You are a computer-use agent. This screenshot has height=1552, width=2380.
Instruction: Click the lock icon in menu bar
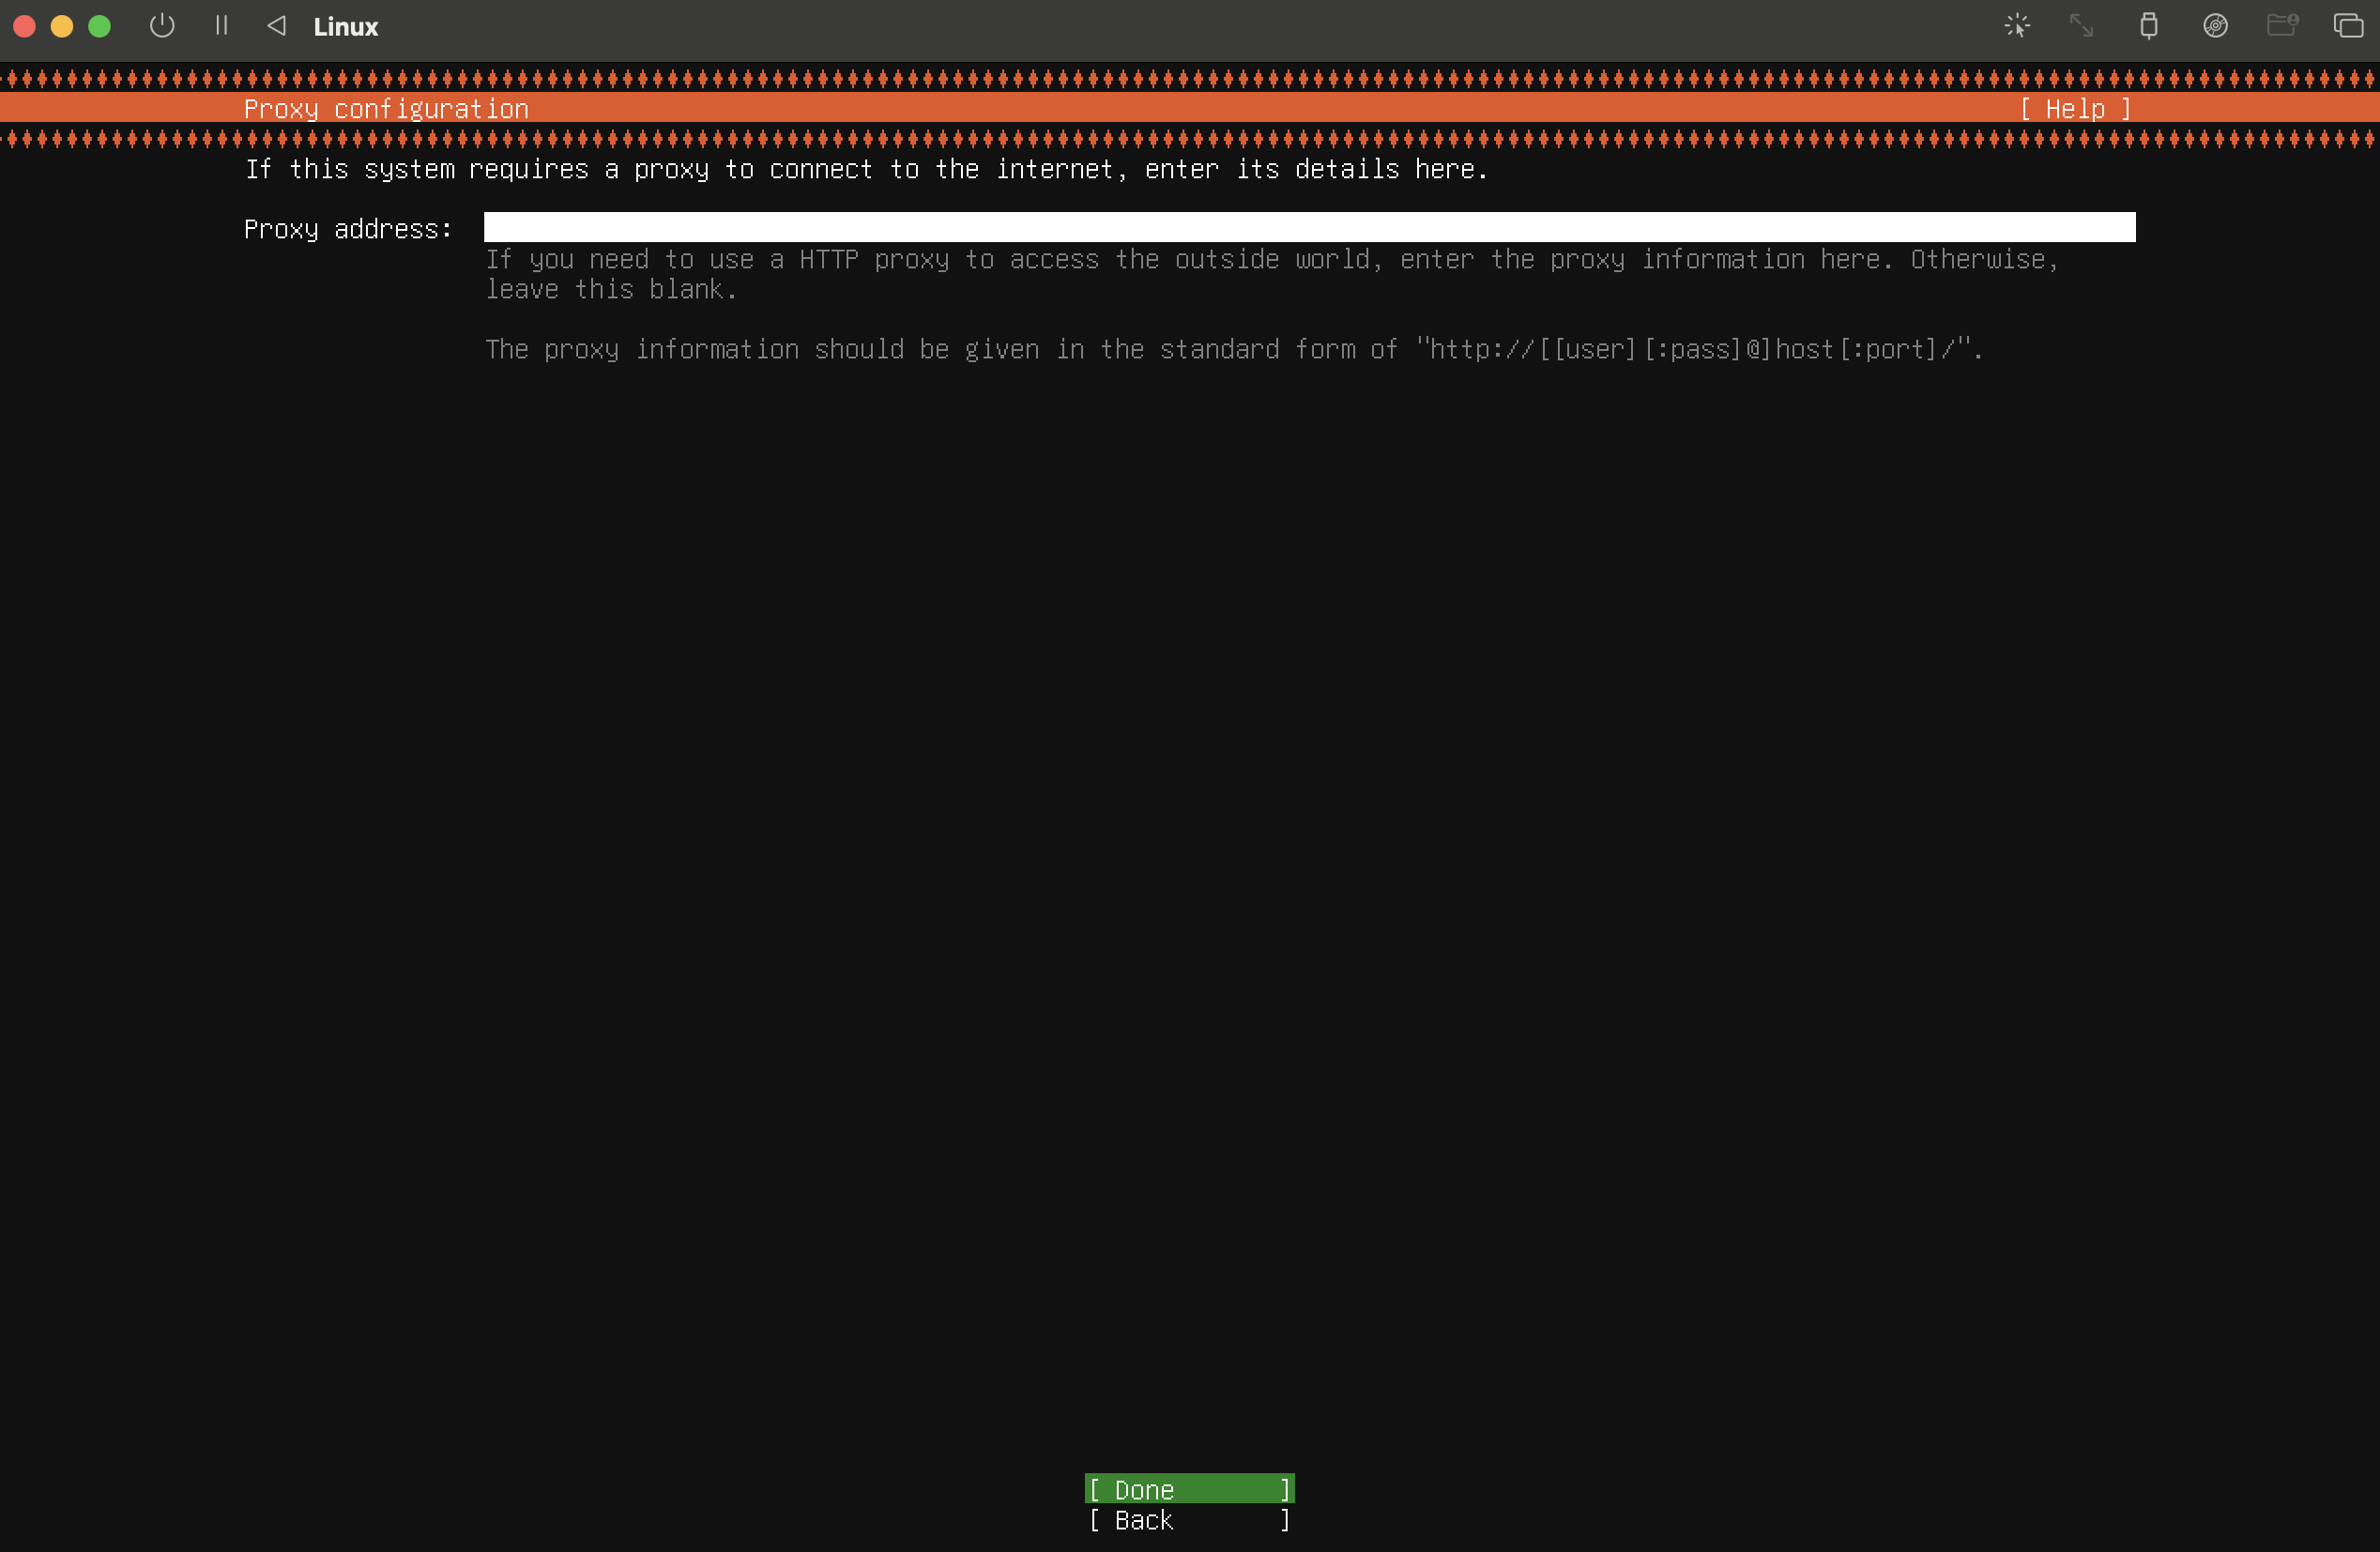point(2149,24)
